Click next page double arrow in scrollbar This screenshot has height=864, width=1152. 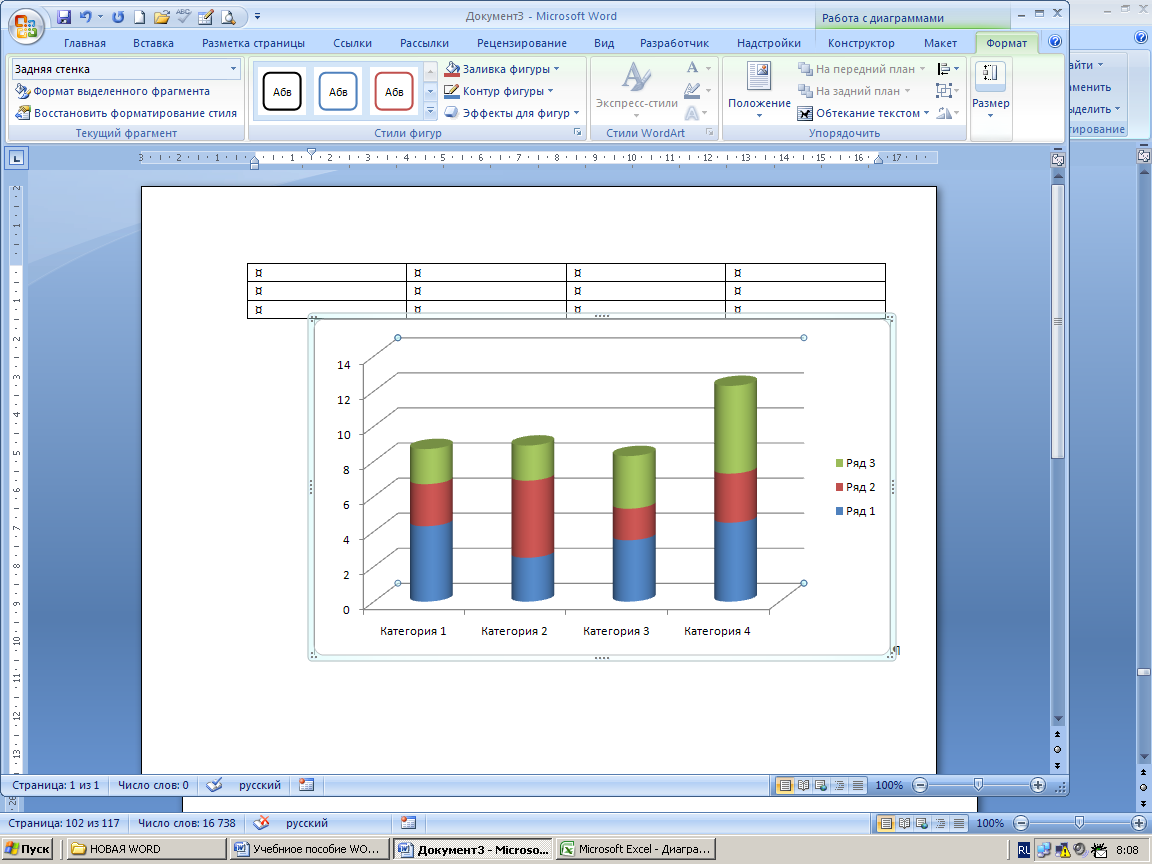click(1057, 766)
